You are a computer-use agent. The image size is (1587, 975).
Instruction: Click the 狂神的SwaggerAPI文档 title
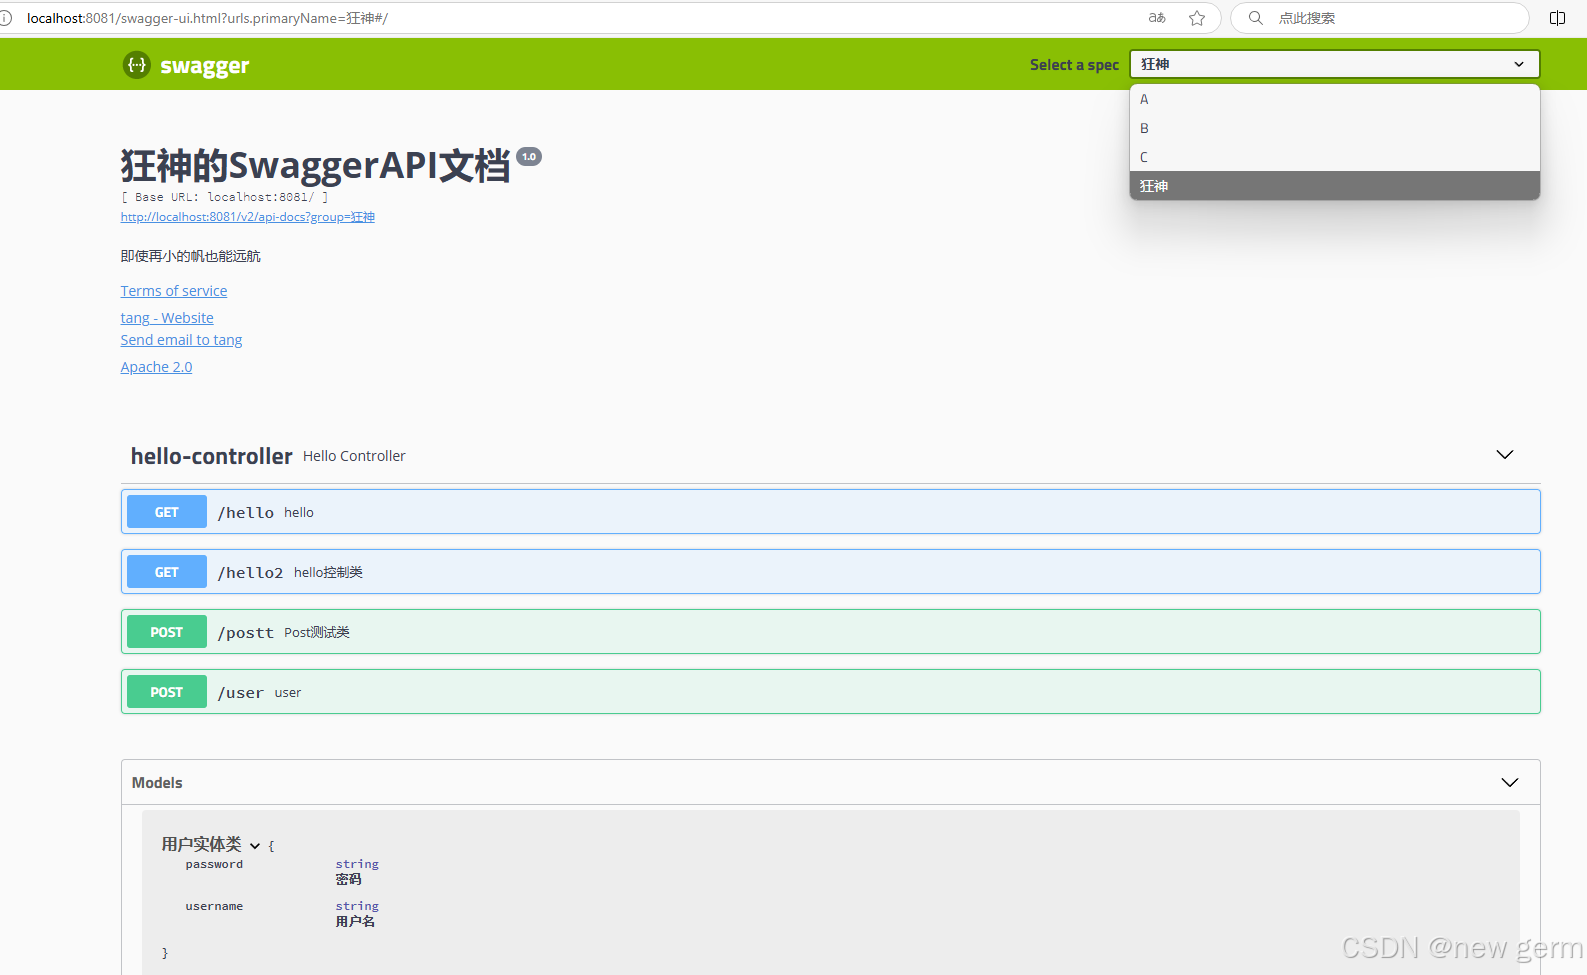(315, 165)
